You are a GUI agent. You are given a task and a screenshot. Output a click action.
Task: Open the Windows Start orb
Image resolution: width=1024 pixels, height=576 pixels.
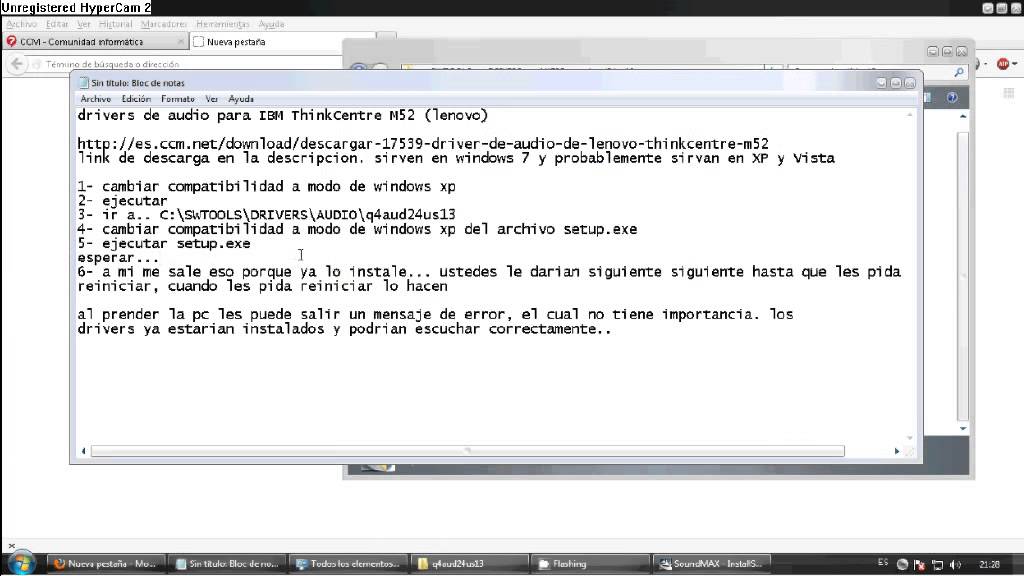[x=21, y=563]
